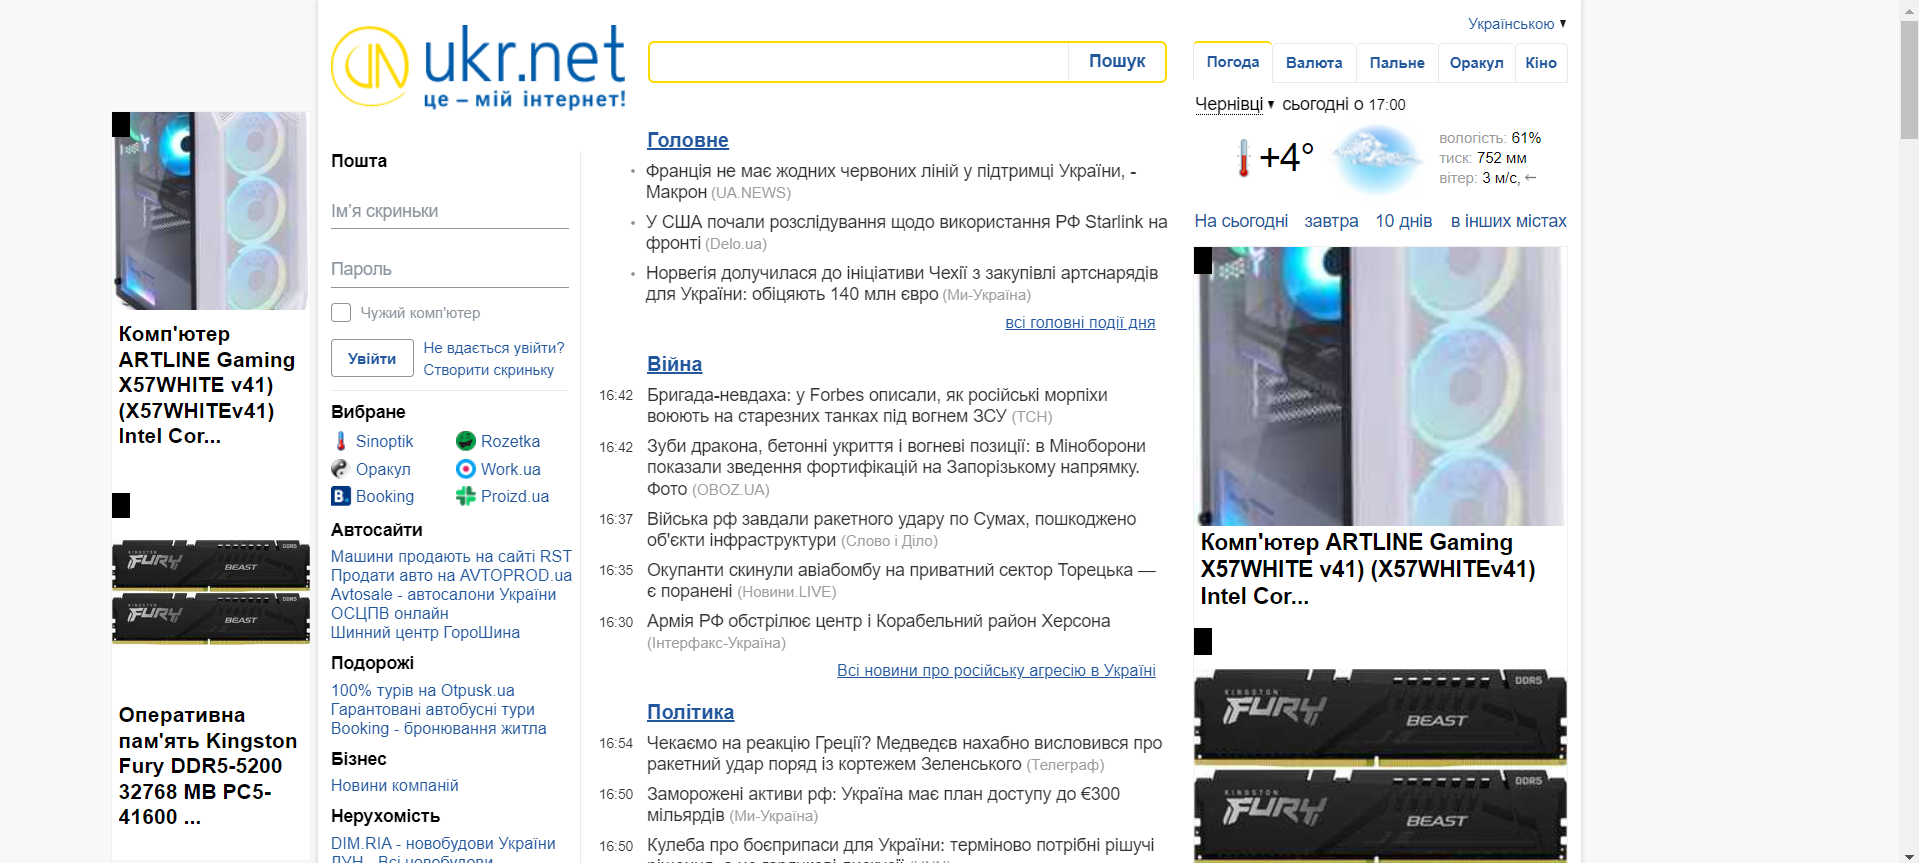Viewport: 1919px width, 863px height.
Task: Click the Ім'я скриньки input field
Action: click(x=449, y=211)
